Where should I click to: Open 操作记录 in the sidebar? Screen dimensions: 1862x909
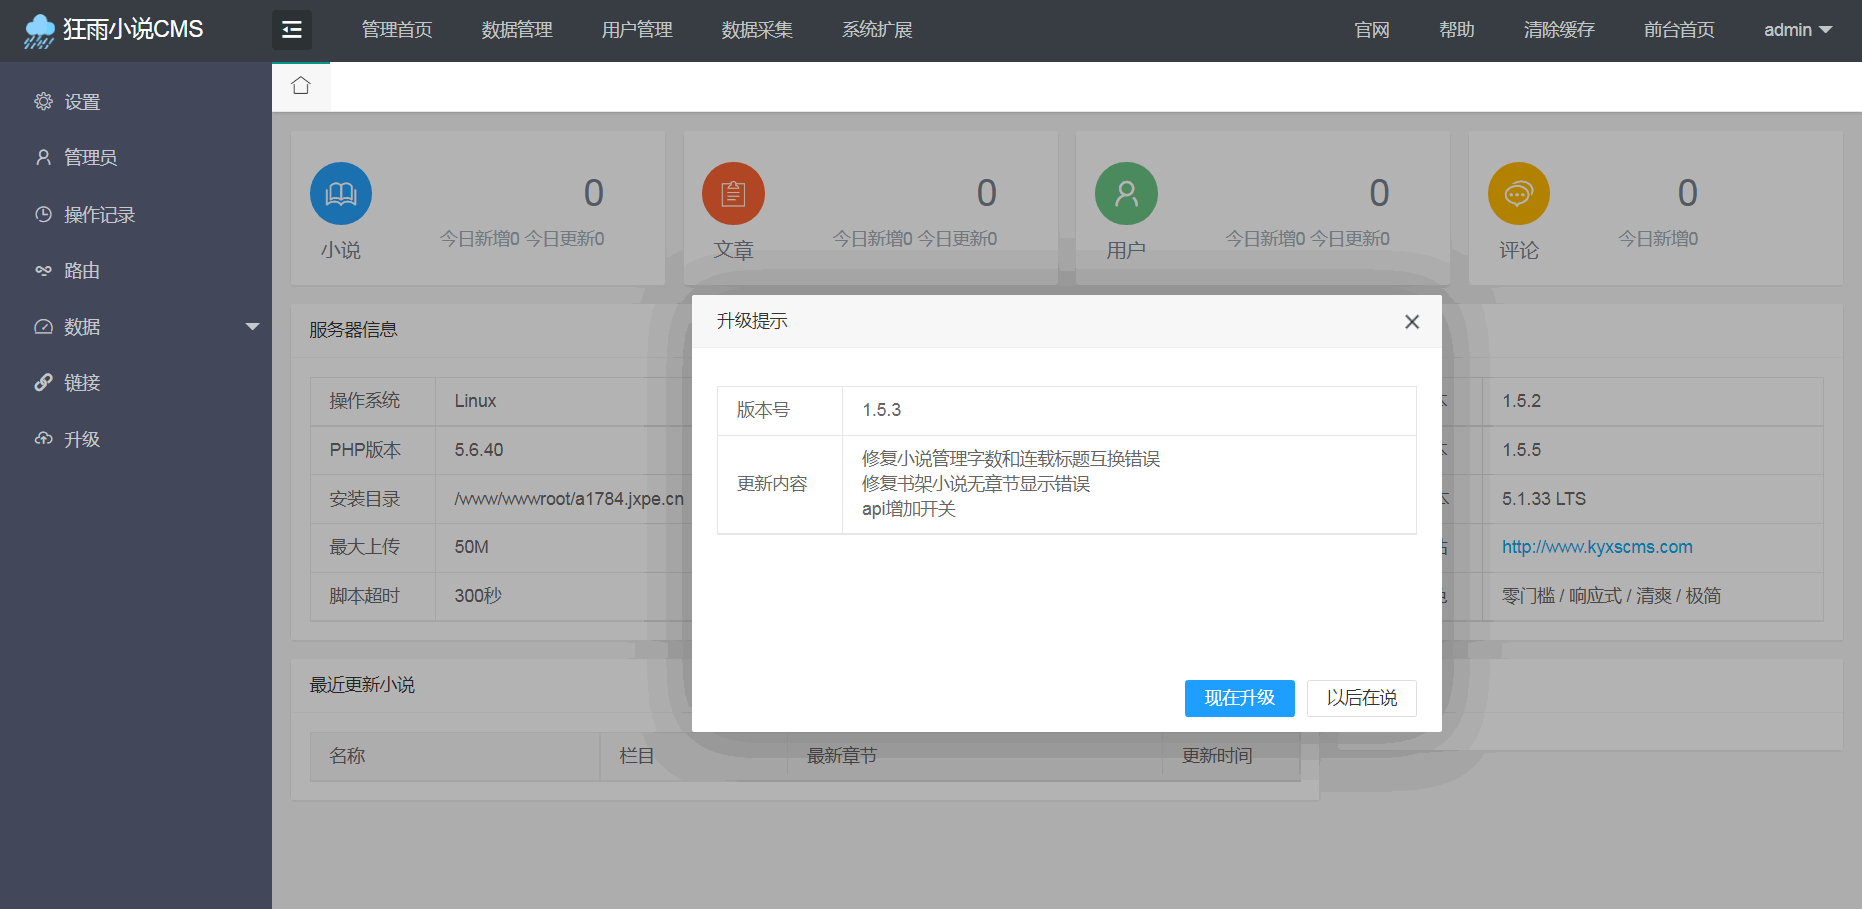(x=99, y=215)
